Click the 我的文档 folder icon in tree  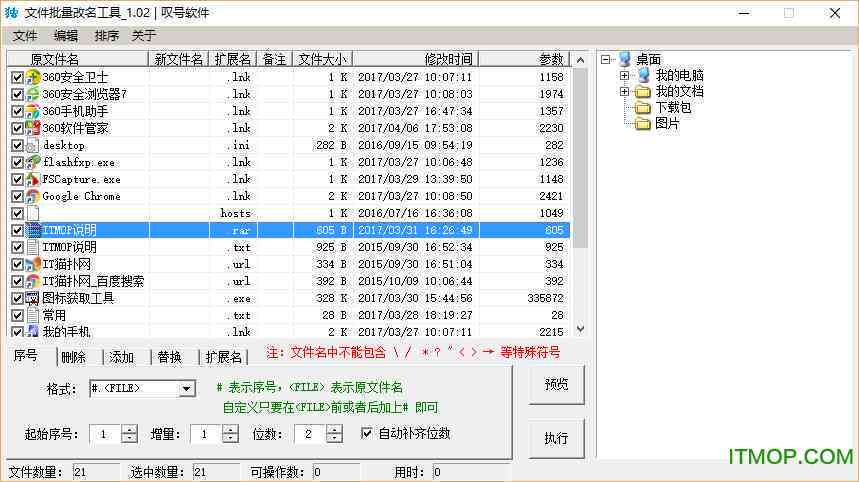(x=643, y=91)
